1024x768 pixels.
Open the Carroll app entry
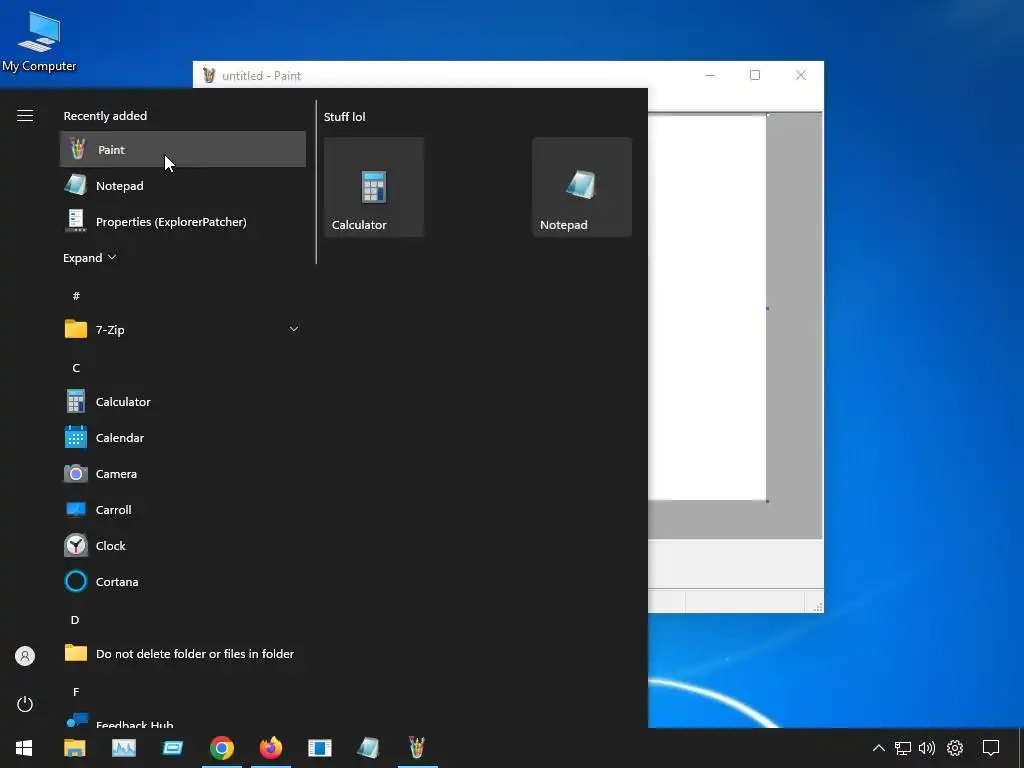pos(183,509)
